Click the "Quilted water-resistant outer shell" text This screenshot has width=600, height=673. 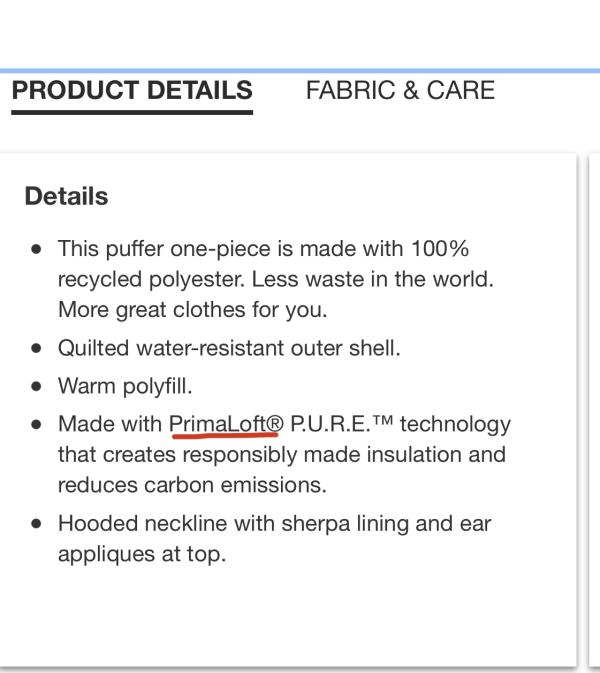[229, 349]
